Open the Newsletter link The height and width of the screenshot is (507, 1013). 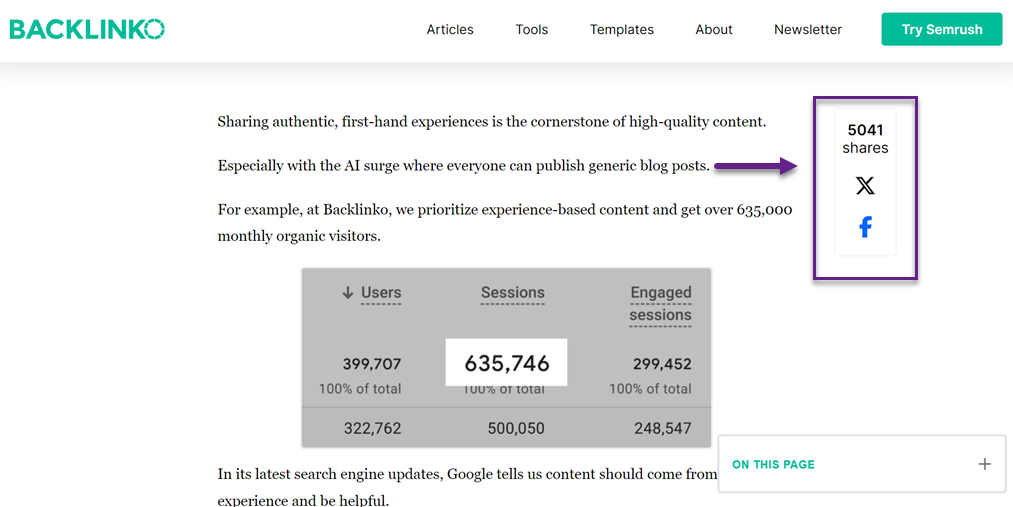click(x=808, y=30)
